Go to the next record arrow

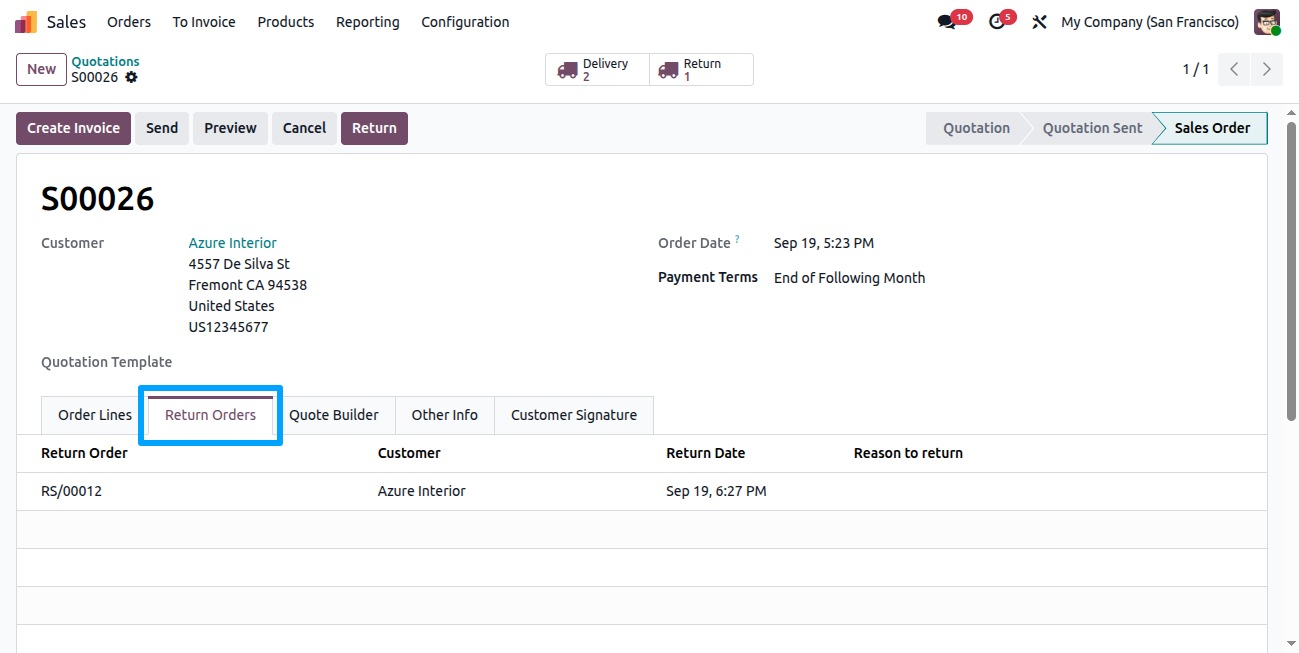pyautogui.click(x=1267, y=70)
